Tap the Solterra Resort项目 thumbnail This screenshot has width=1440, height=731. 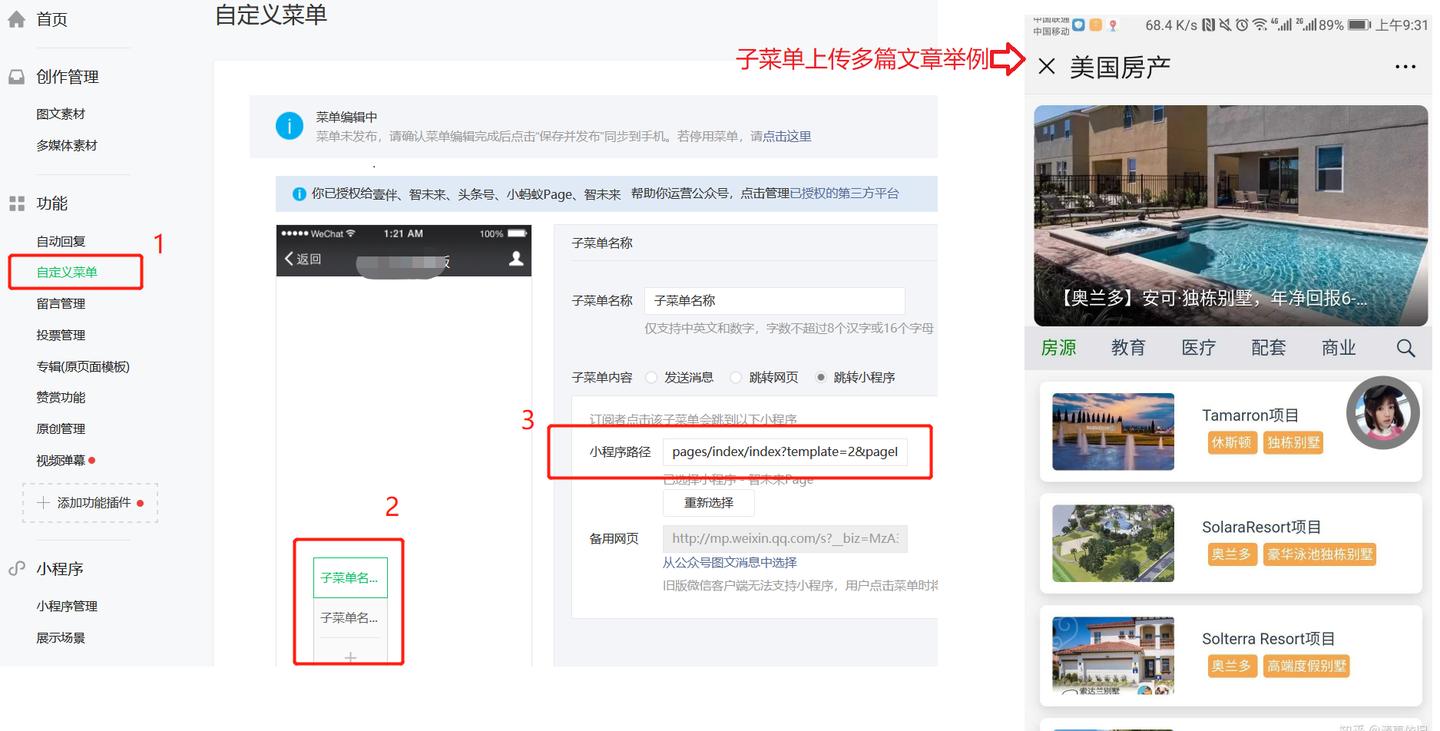tap(1113, 655)
